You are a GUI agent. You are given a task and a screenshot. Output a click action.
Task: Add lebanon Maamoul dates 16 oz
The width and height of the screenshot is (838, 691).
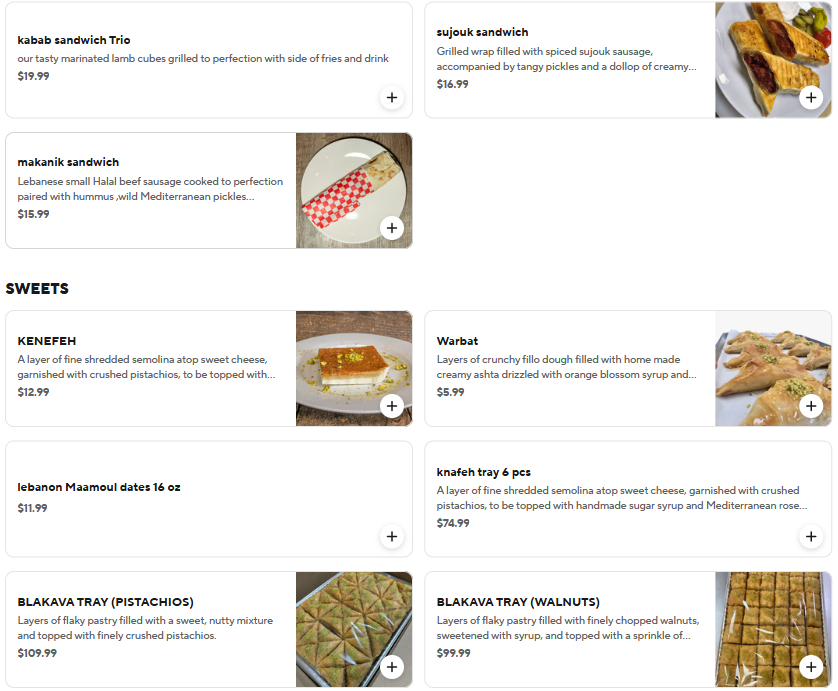[x=392, y=537]
